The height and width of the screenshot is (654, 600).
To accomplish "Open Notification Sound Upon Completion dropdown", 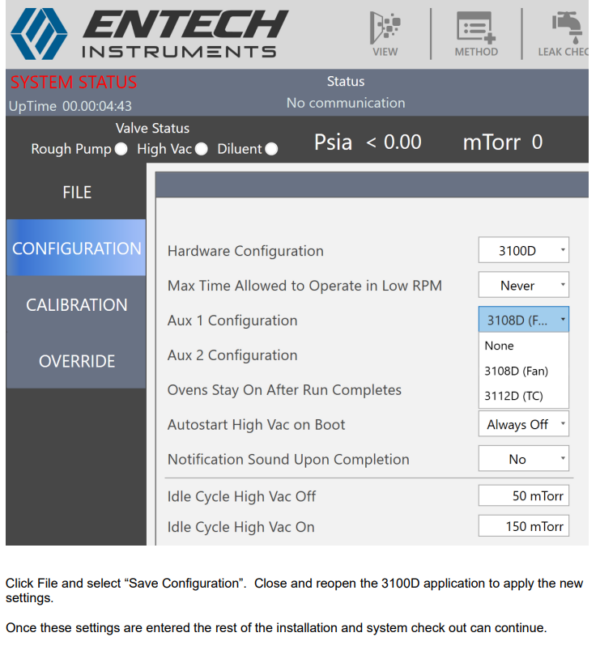I will pyautogui.click(x=523, y=460).
